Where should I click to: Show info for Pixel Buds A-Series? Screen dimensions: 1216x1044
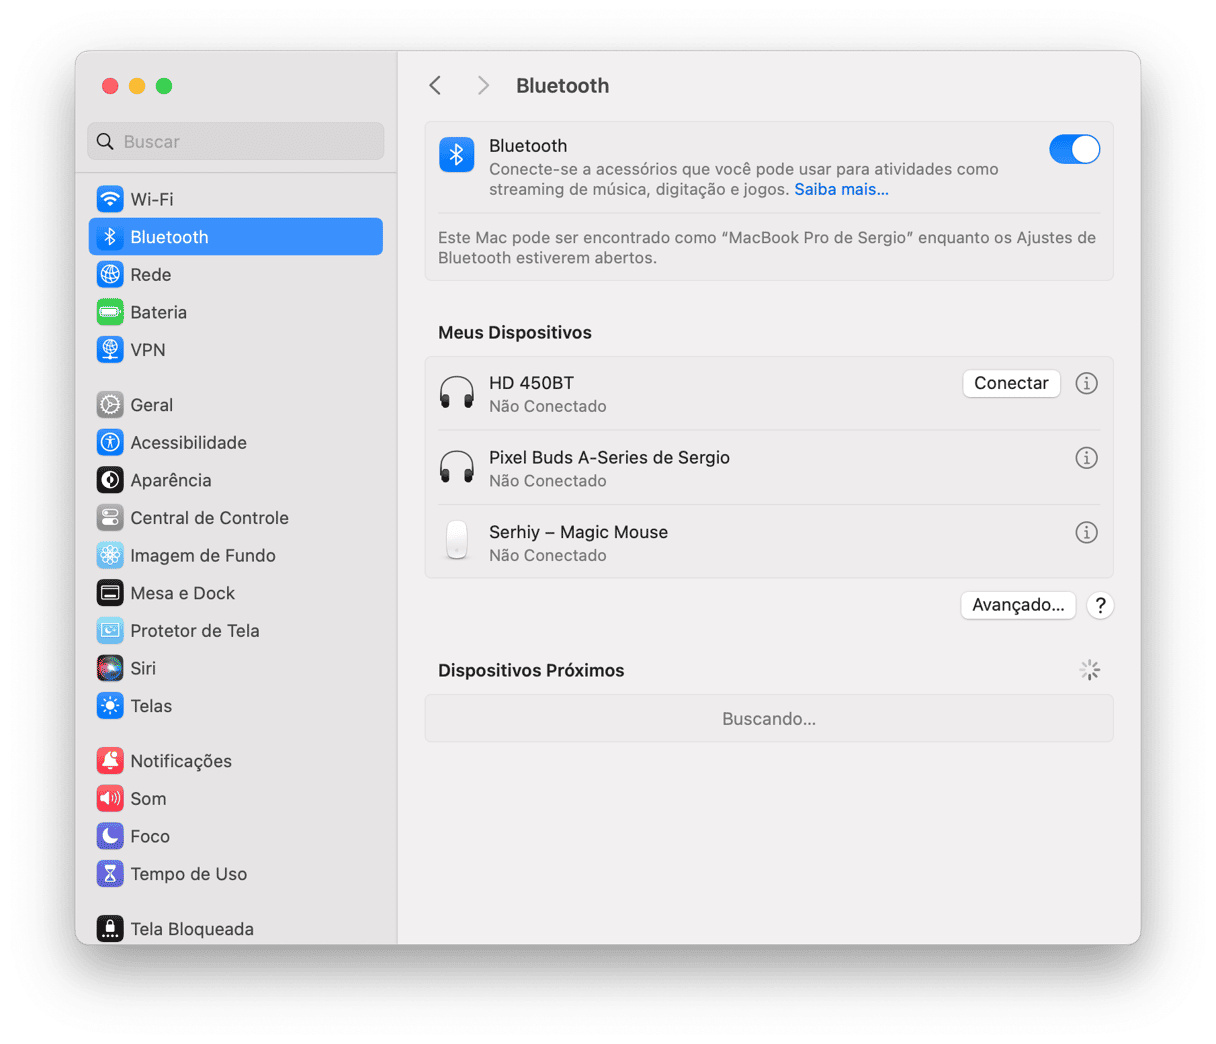1086,458
